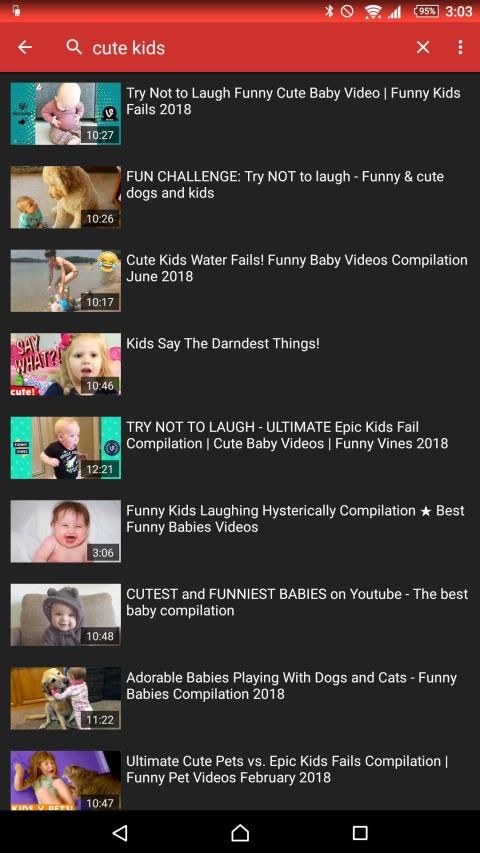The height and width of the screenshot is (853, 480).
Task: Open the three-dot overflow menu
Action: pos(460,47)
